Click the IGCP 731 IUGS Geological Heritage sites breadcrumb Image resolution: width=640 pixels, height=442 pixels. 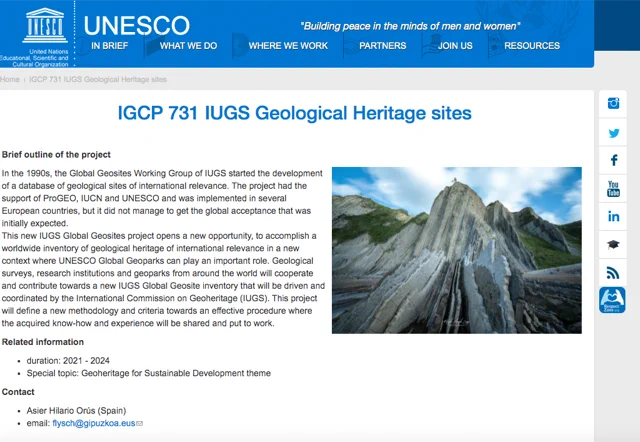(98, 79)
